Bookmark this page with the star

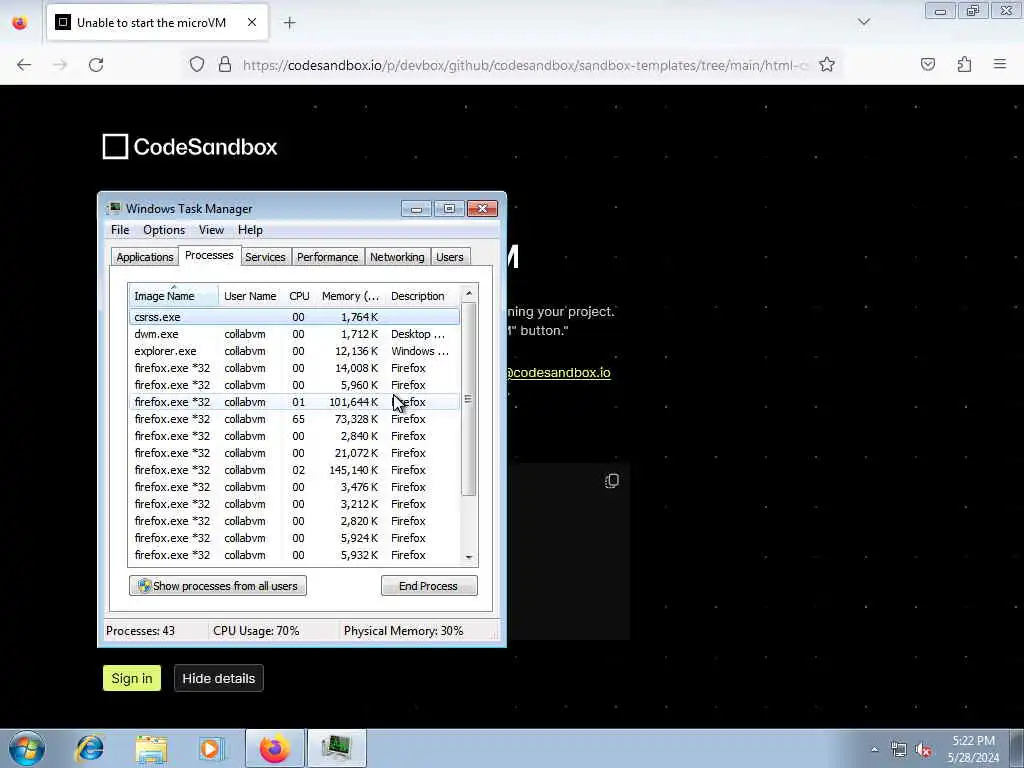[x=827, y=65]
